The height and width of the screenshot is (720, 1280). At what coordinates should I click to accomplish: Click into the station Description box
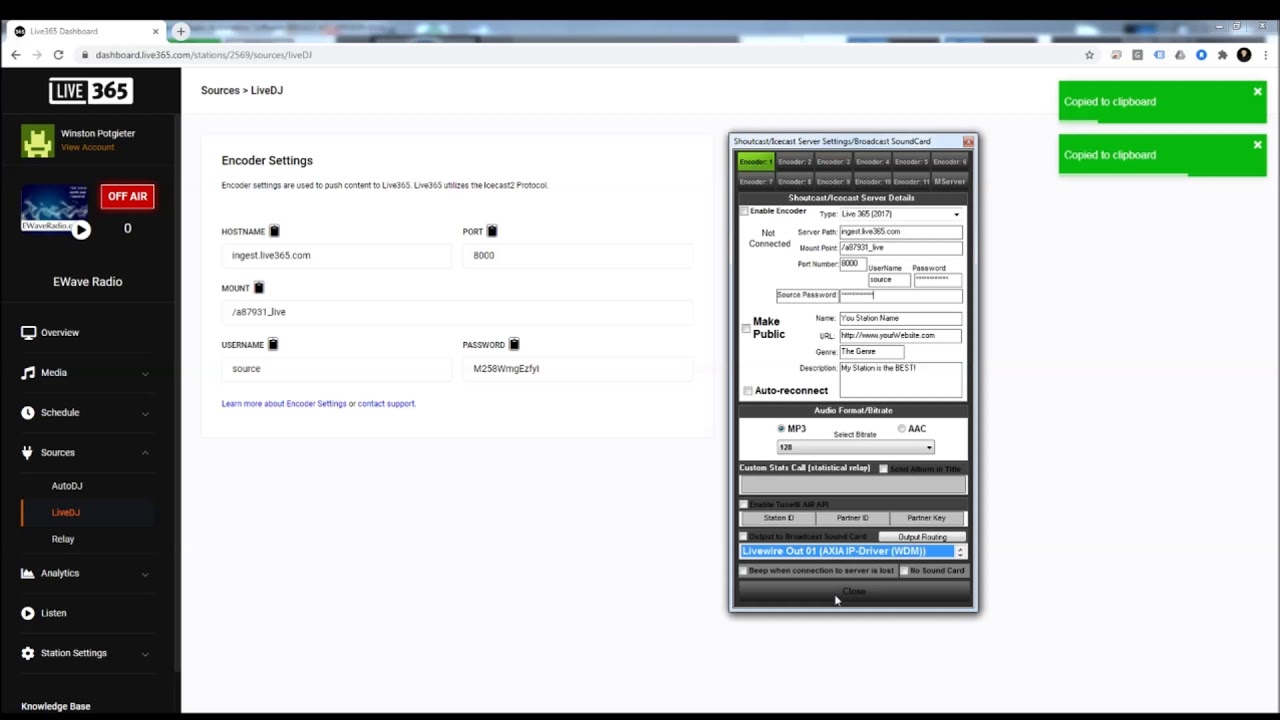pos(900,380)
